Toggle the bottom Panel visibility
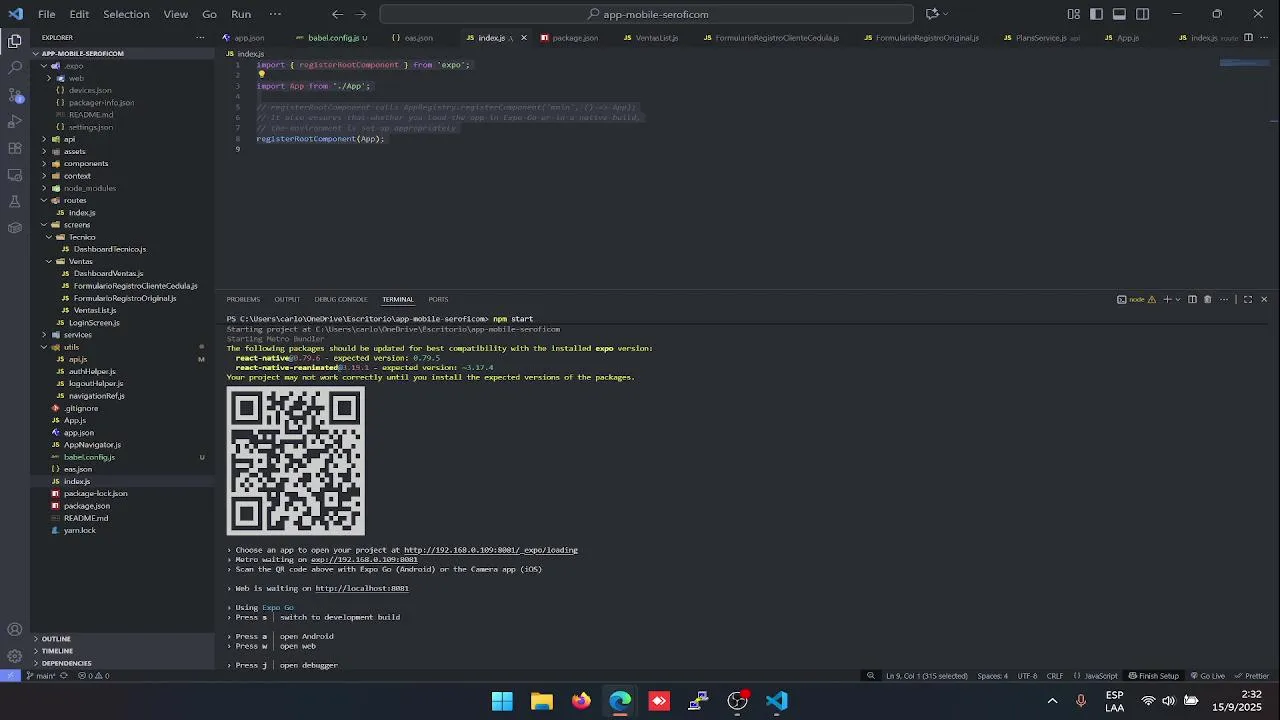 (x=1119, y=14)
